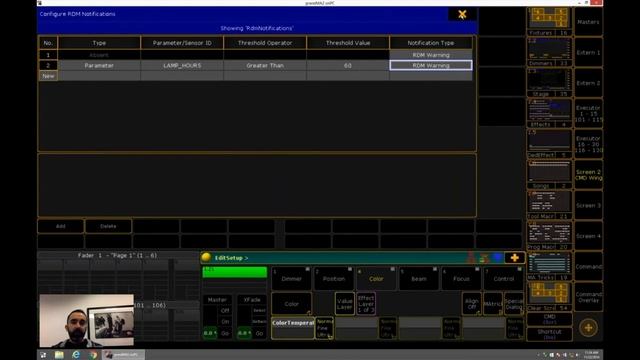Click the Masters button

point(588,22)
